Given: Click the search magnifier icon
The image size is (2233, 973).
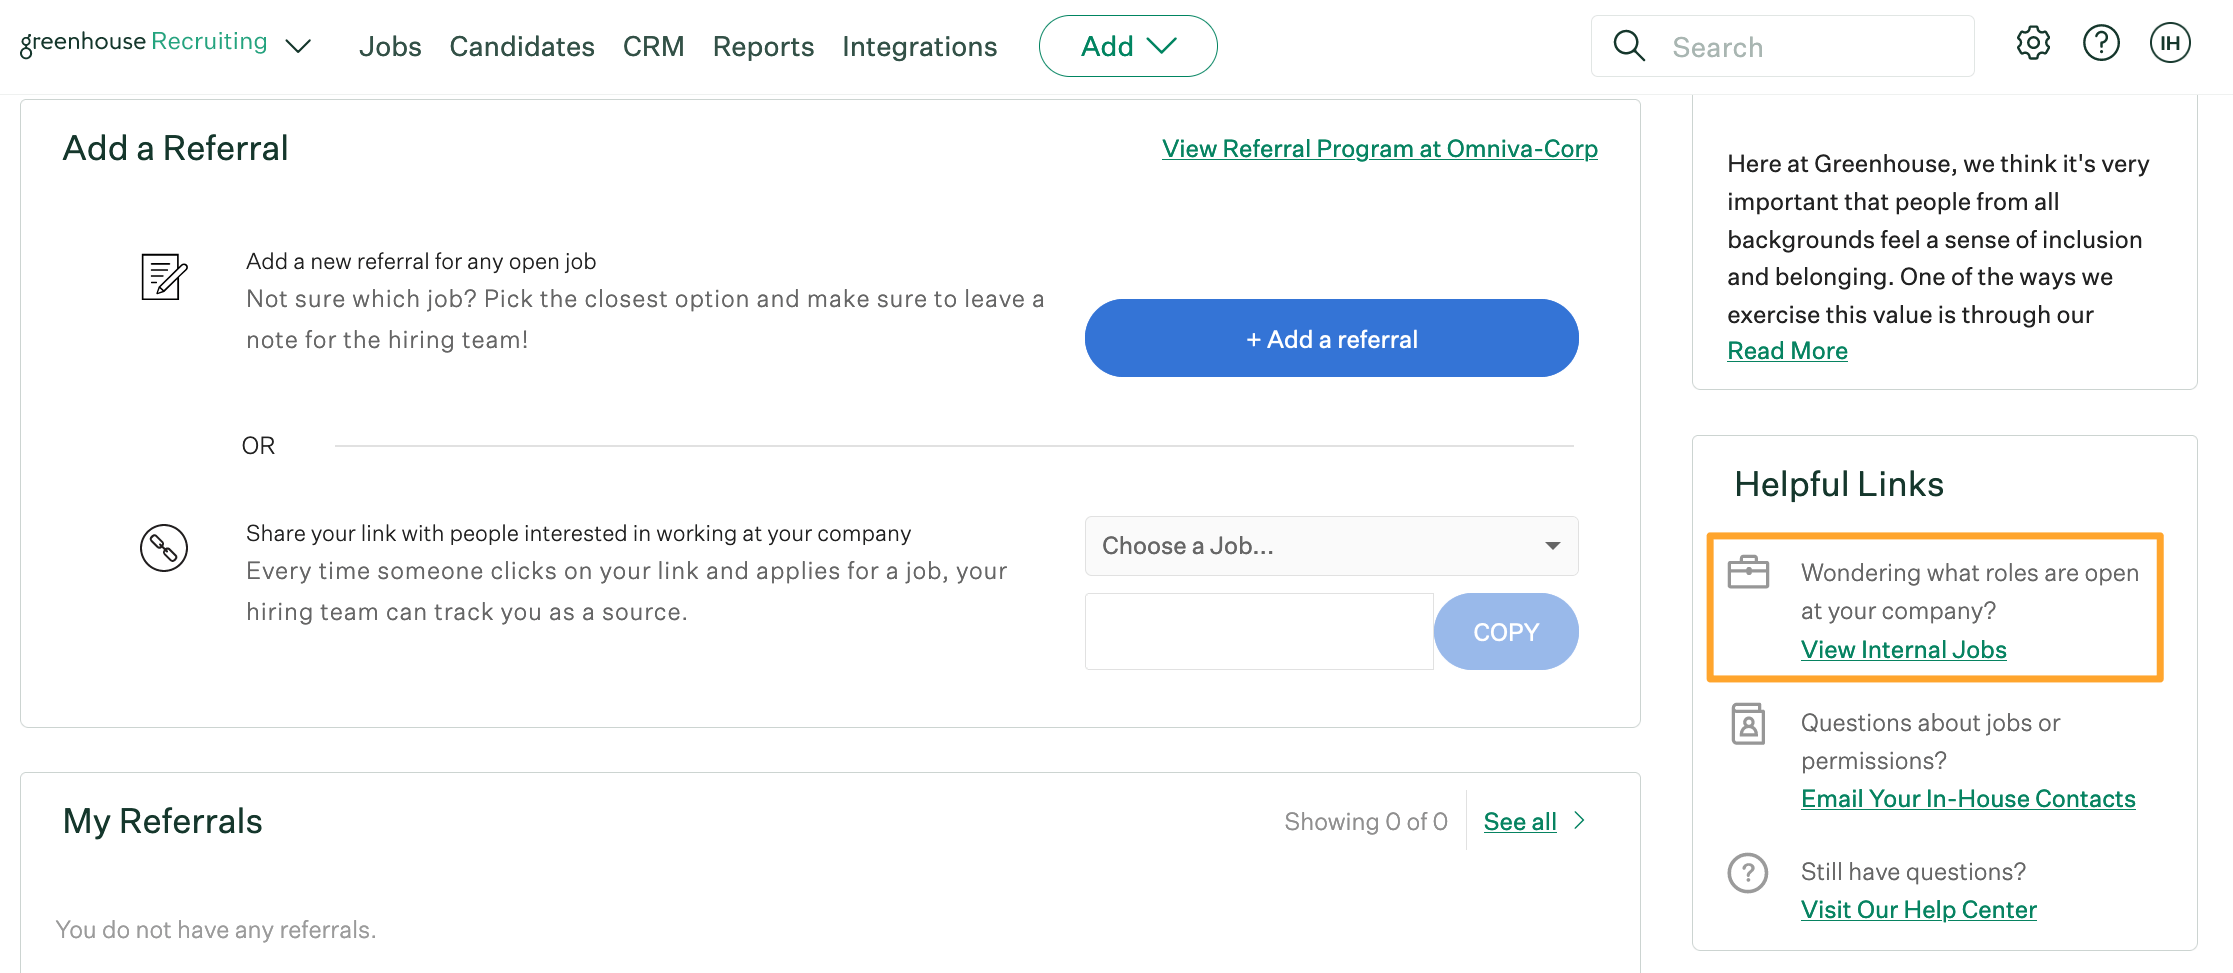Looking at the screenshot, I should pos(1629,45).
